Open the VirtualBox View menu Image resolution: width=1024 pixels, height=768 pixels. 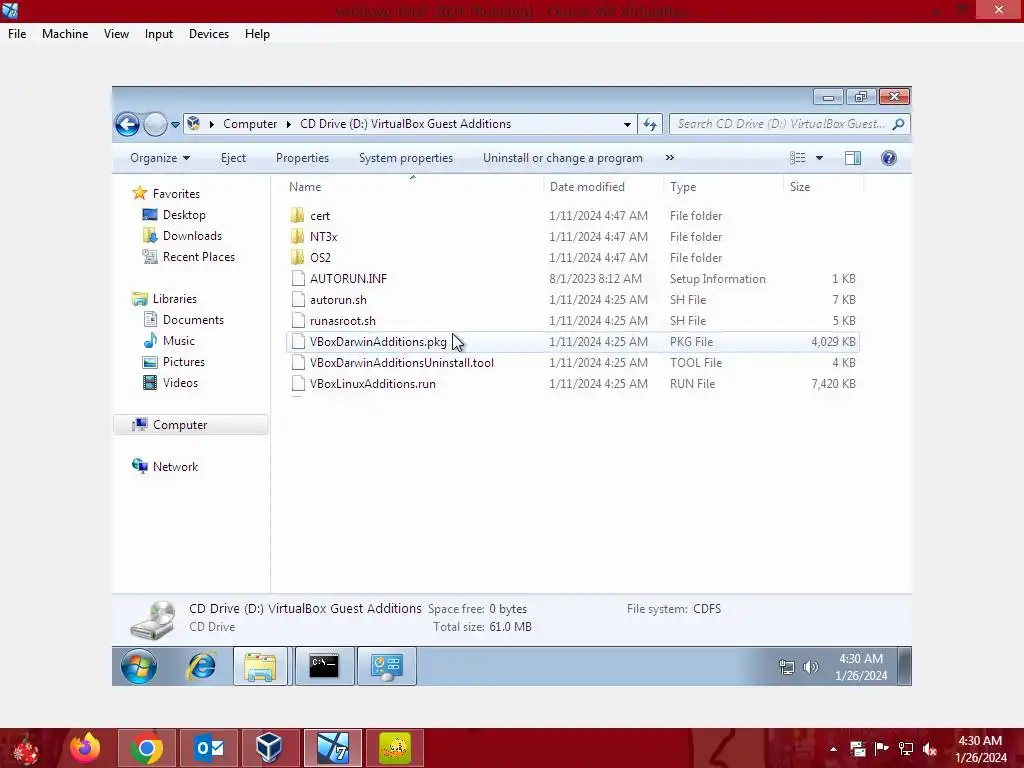click(116, 34)
